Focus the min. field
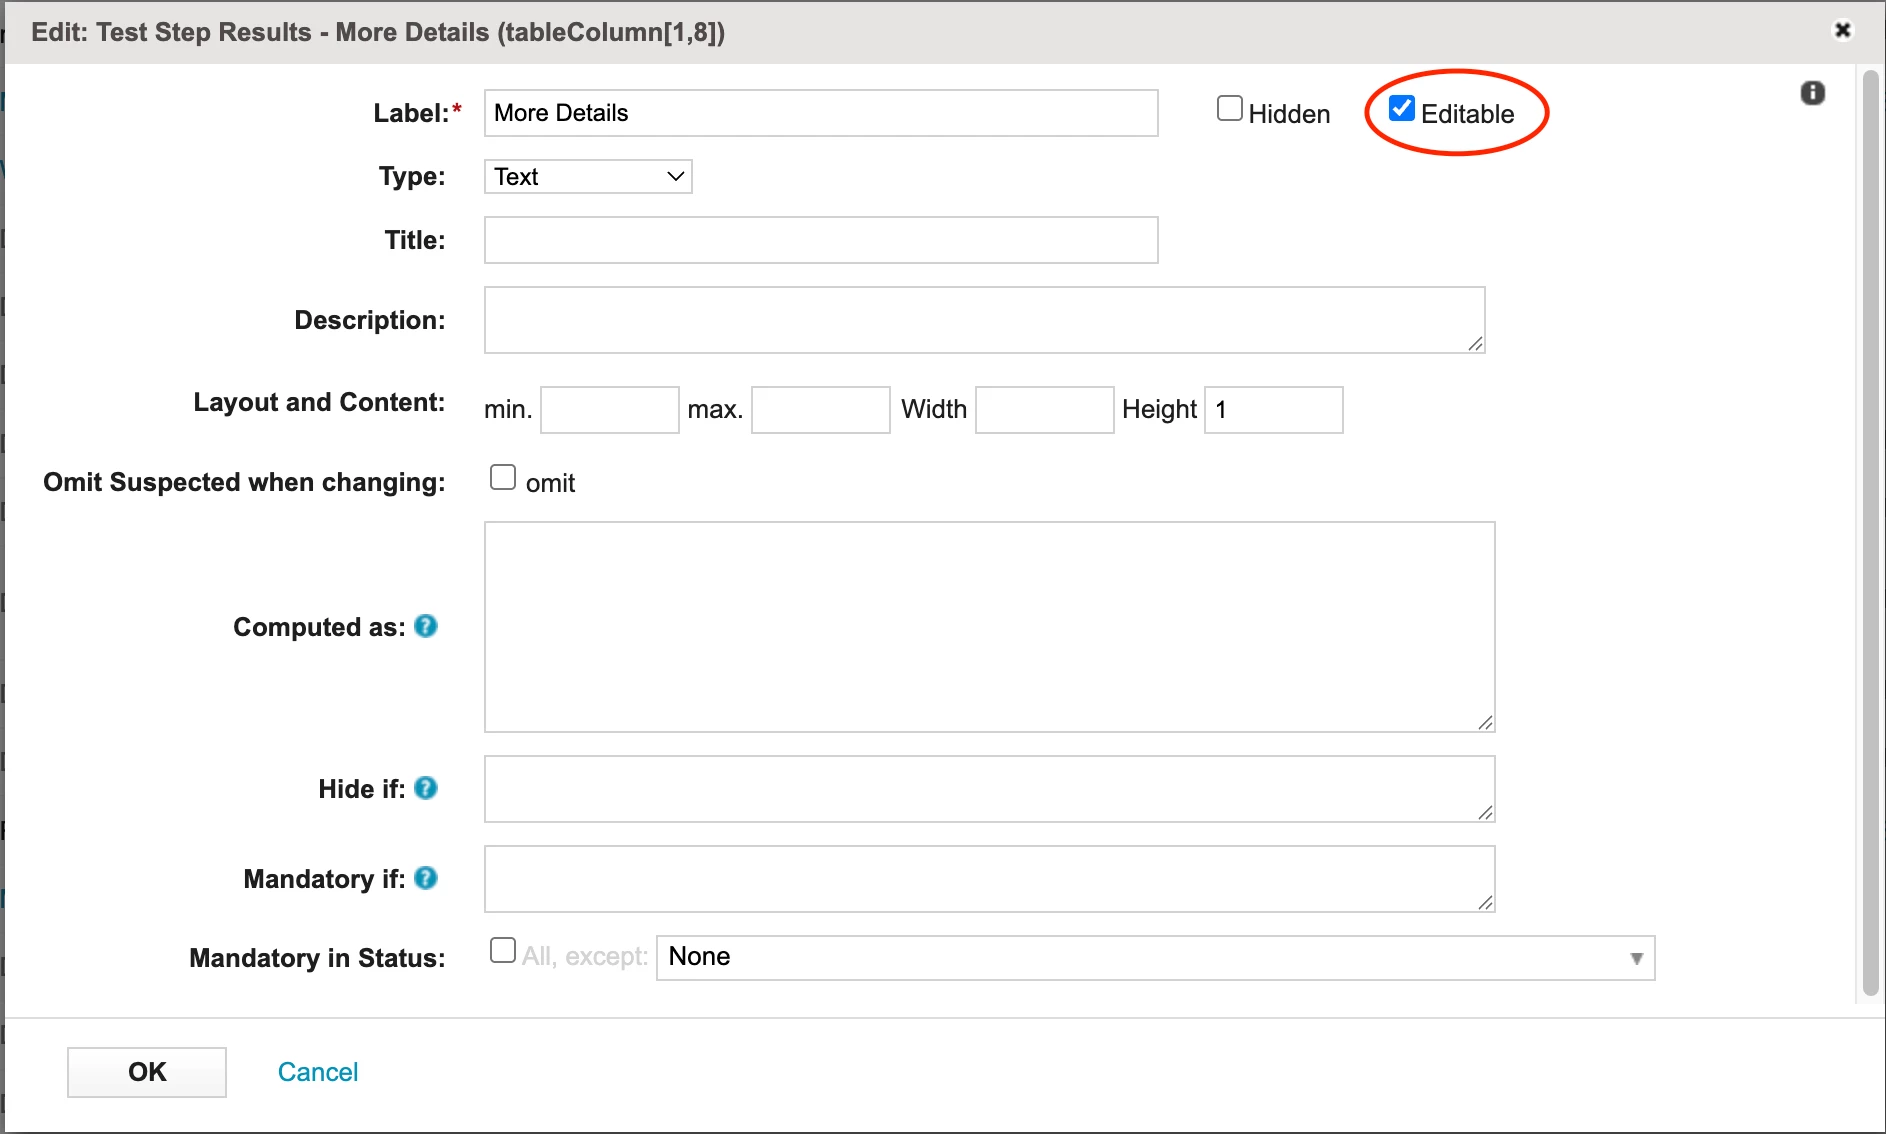This screenshot has width=1886, height=1134. [610, 410]
